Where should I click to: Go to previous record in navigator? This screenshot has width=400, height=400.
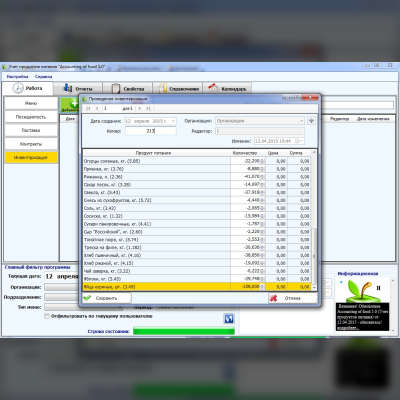(97, 108)
